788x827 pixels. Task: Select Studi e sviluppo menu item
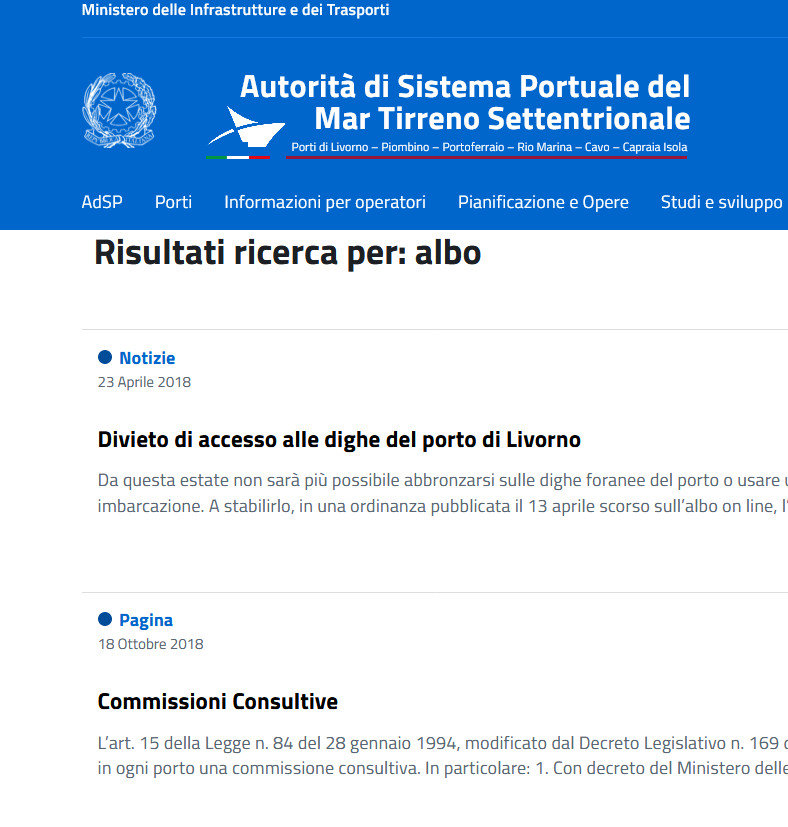tap(721, 202)
